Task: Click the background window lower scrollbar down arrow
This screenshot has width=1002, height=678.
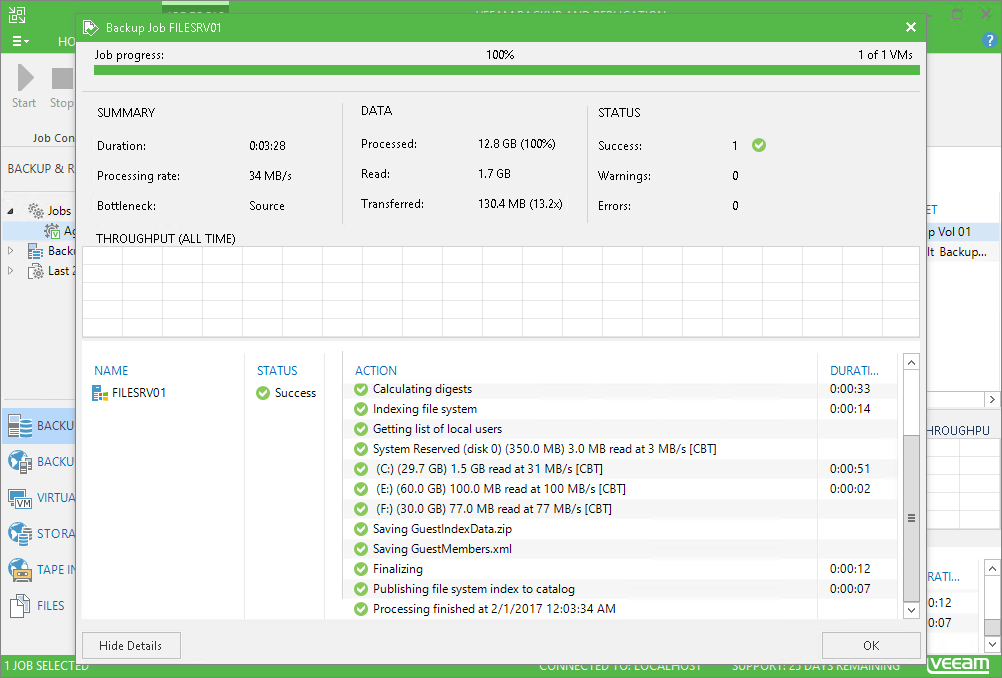Action: (992, 644)
